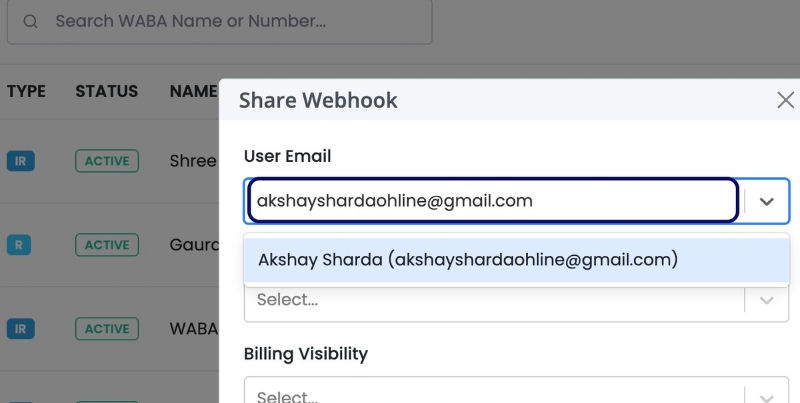The image size is (800, 403).
Task: Click the IR type badge in the WABA row
Action: tap(21, 328)
